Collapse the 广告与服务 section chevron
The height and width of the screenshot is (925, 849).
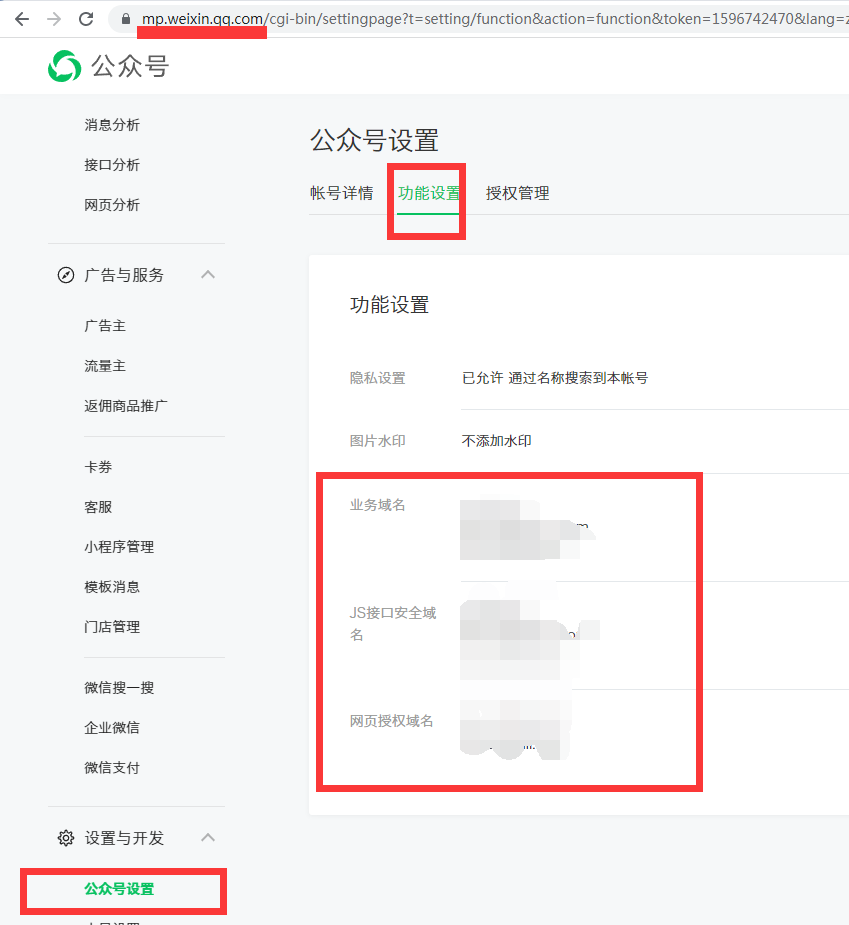208,274
